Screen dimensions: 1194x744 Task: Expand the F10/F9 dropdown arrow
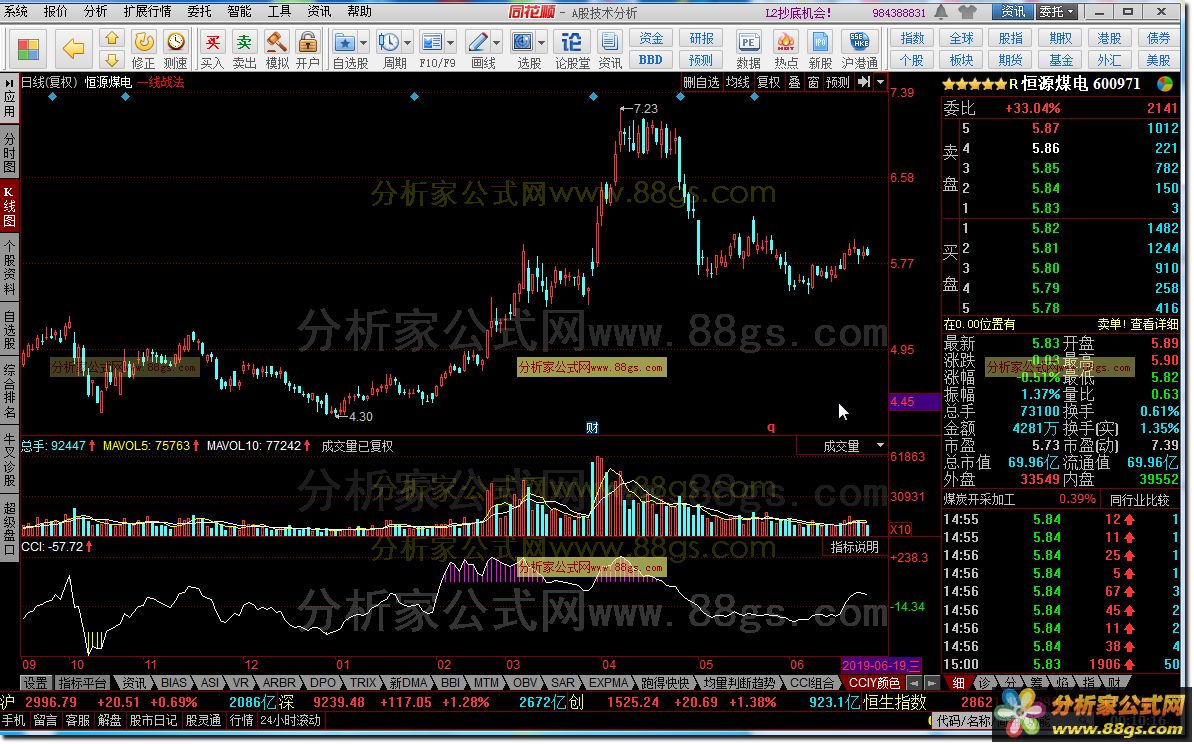point(451,43)
